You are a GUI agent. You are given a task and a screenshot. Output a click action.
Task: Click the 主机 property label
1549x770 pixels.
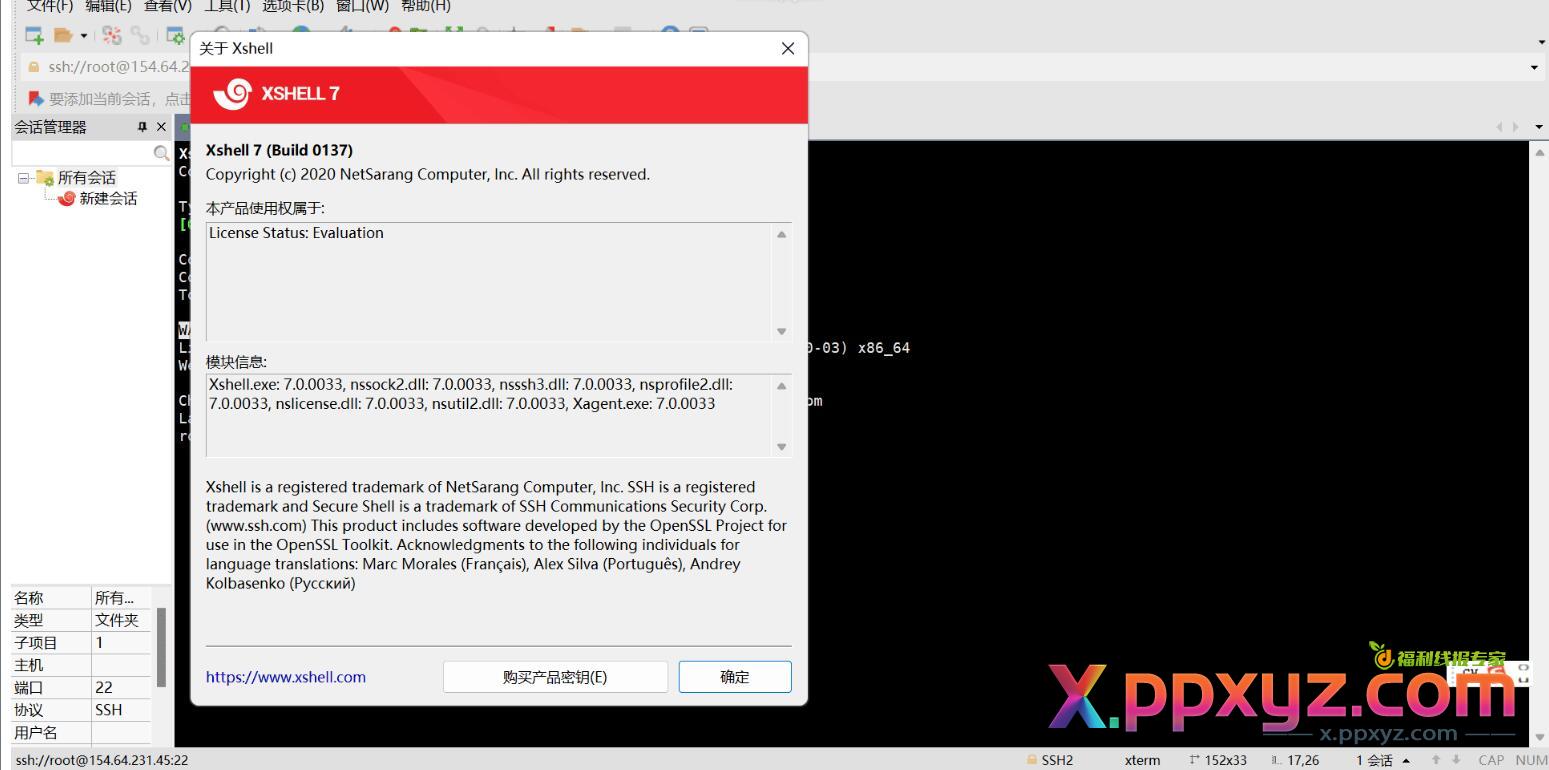click(x=29, y=665)
